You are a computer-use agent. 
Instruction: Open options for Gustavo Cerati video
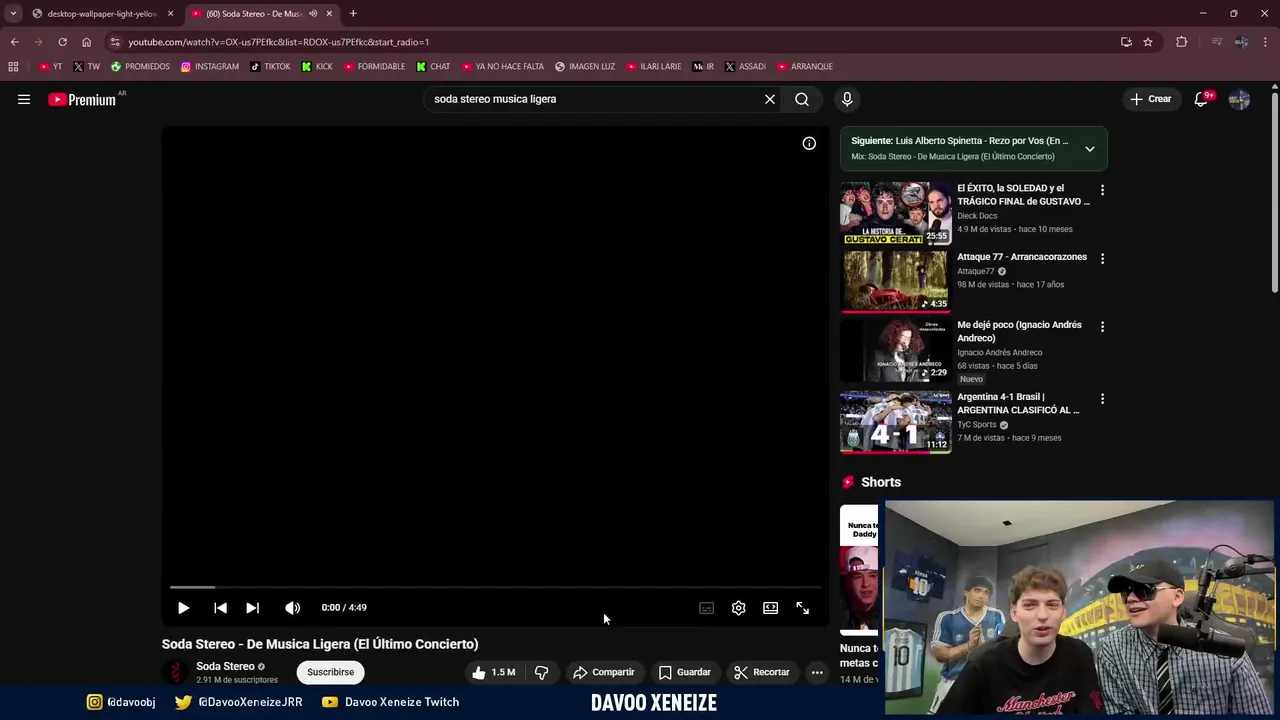point(1102,190)
